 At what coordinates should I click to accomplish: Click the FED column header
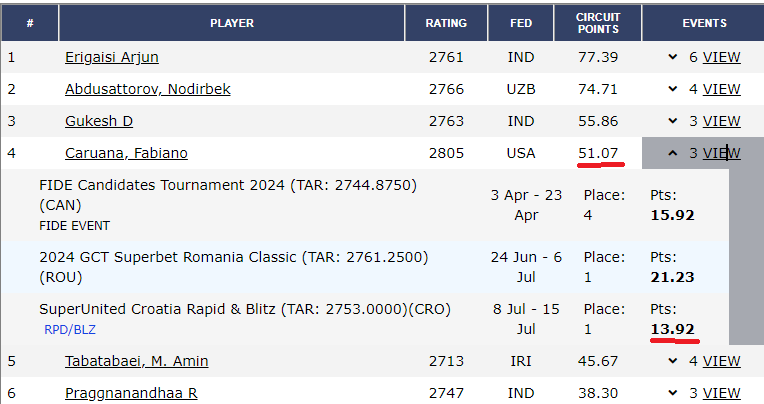[x=520, y=22]
